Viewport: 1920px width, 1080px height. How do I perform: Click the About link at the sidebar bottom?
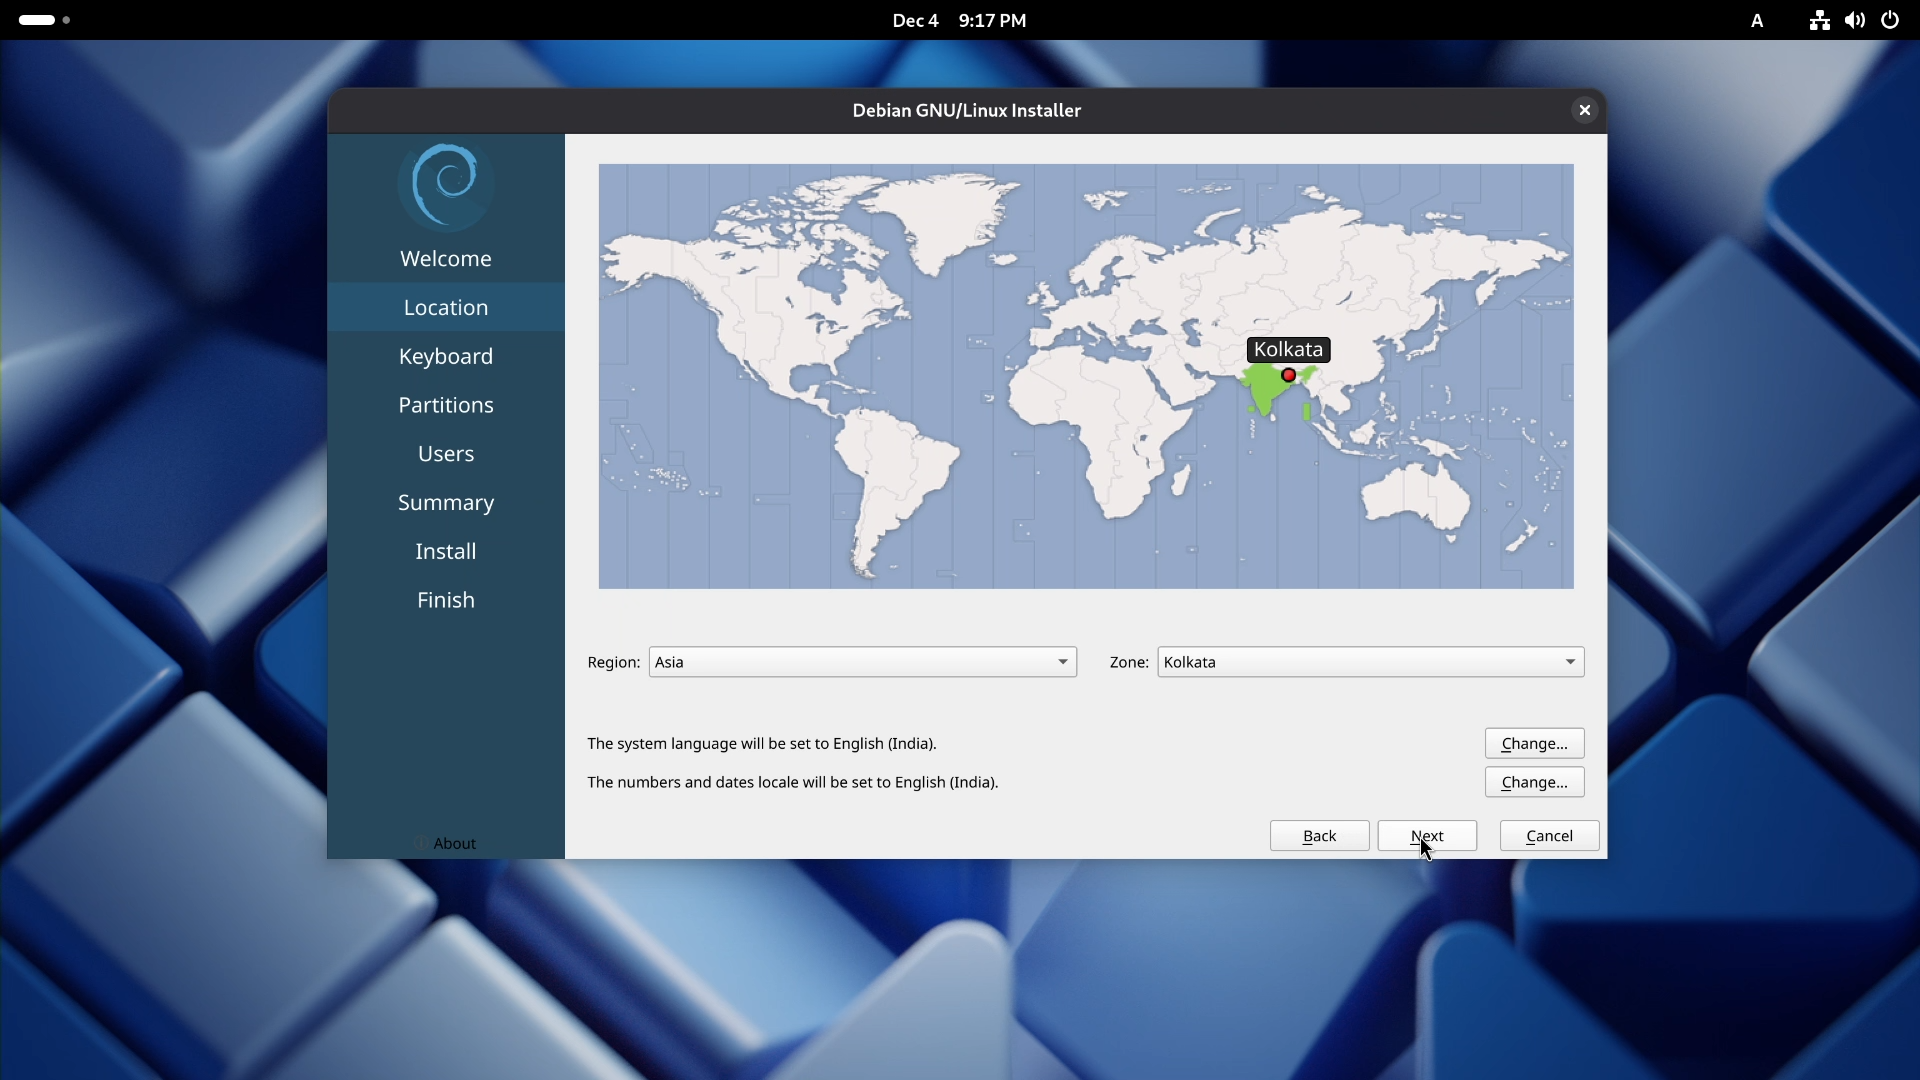coord(456,843)
